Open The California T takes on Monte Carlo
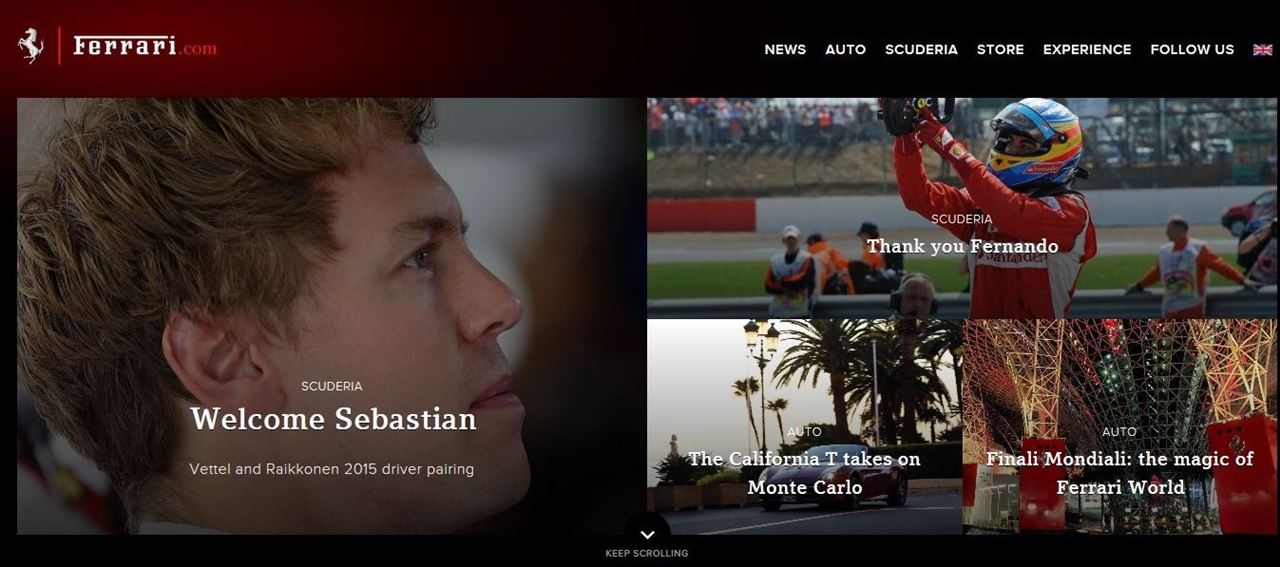1280x567 pixels. click(804, 472)
